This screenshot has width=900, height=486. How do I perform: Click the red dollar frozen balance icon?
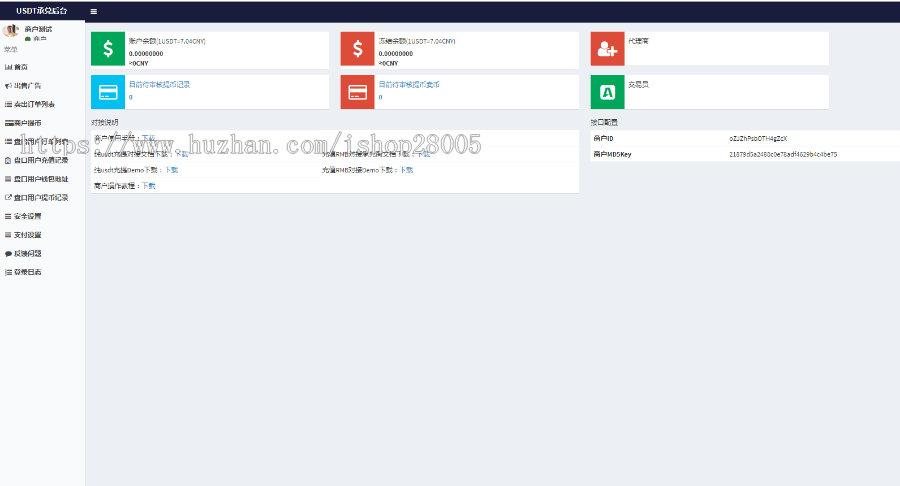[357, 49]
